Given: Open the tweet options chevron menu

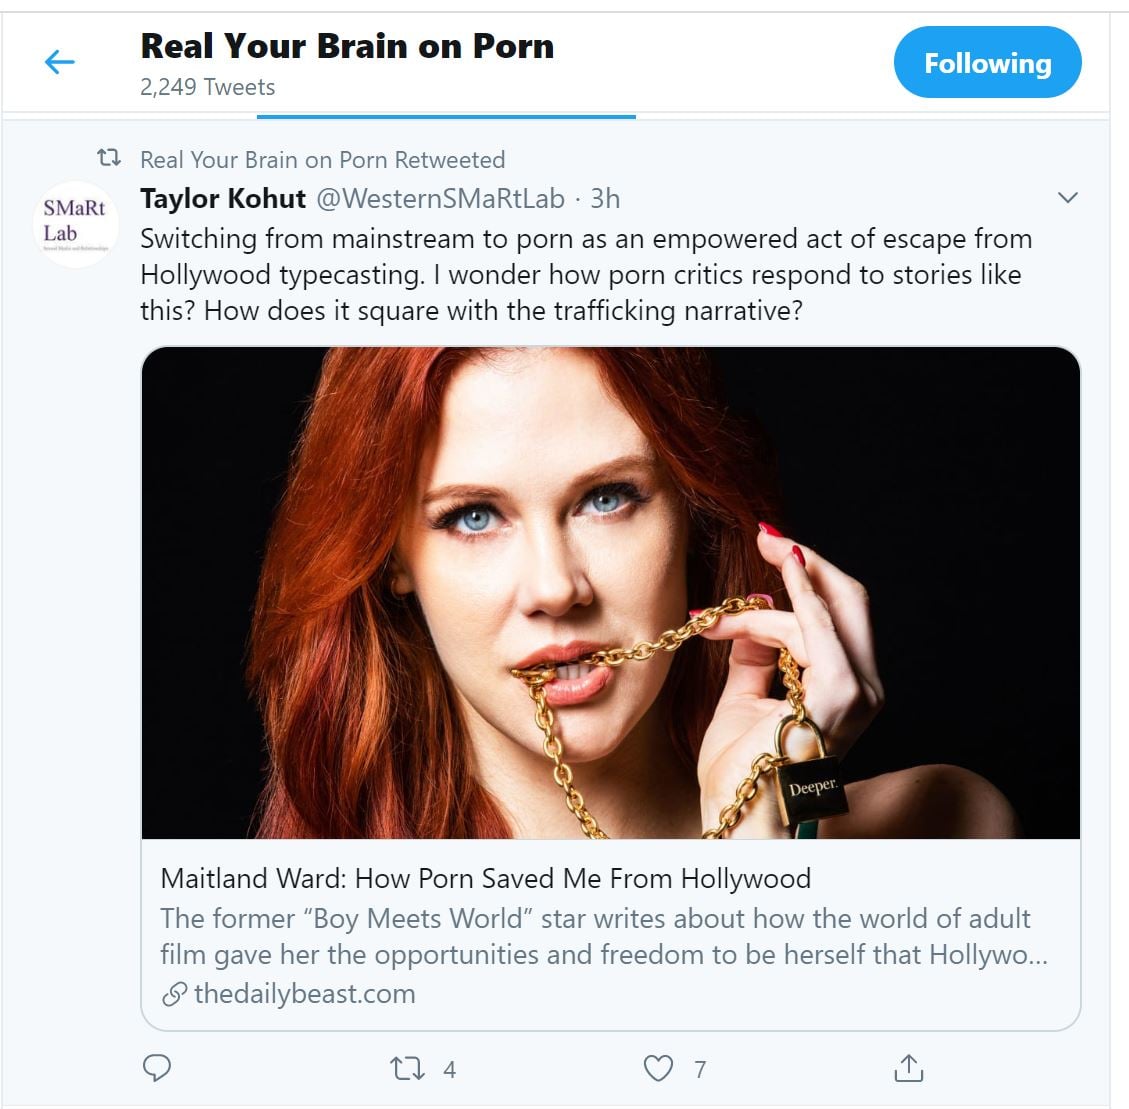Looking at the screenshot, I should tap(1067, 198).
